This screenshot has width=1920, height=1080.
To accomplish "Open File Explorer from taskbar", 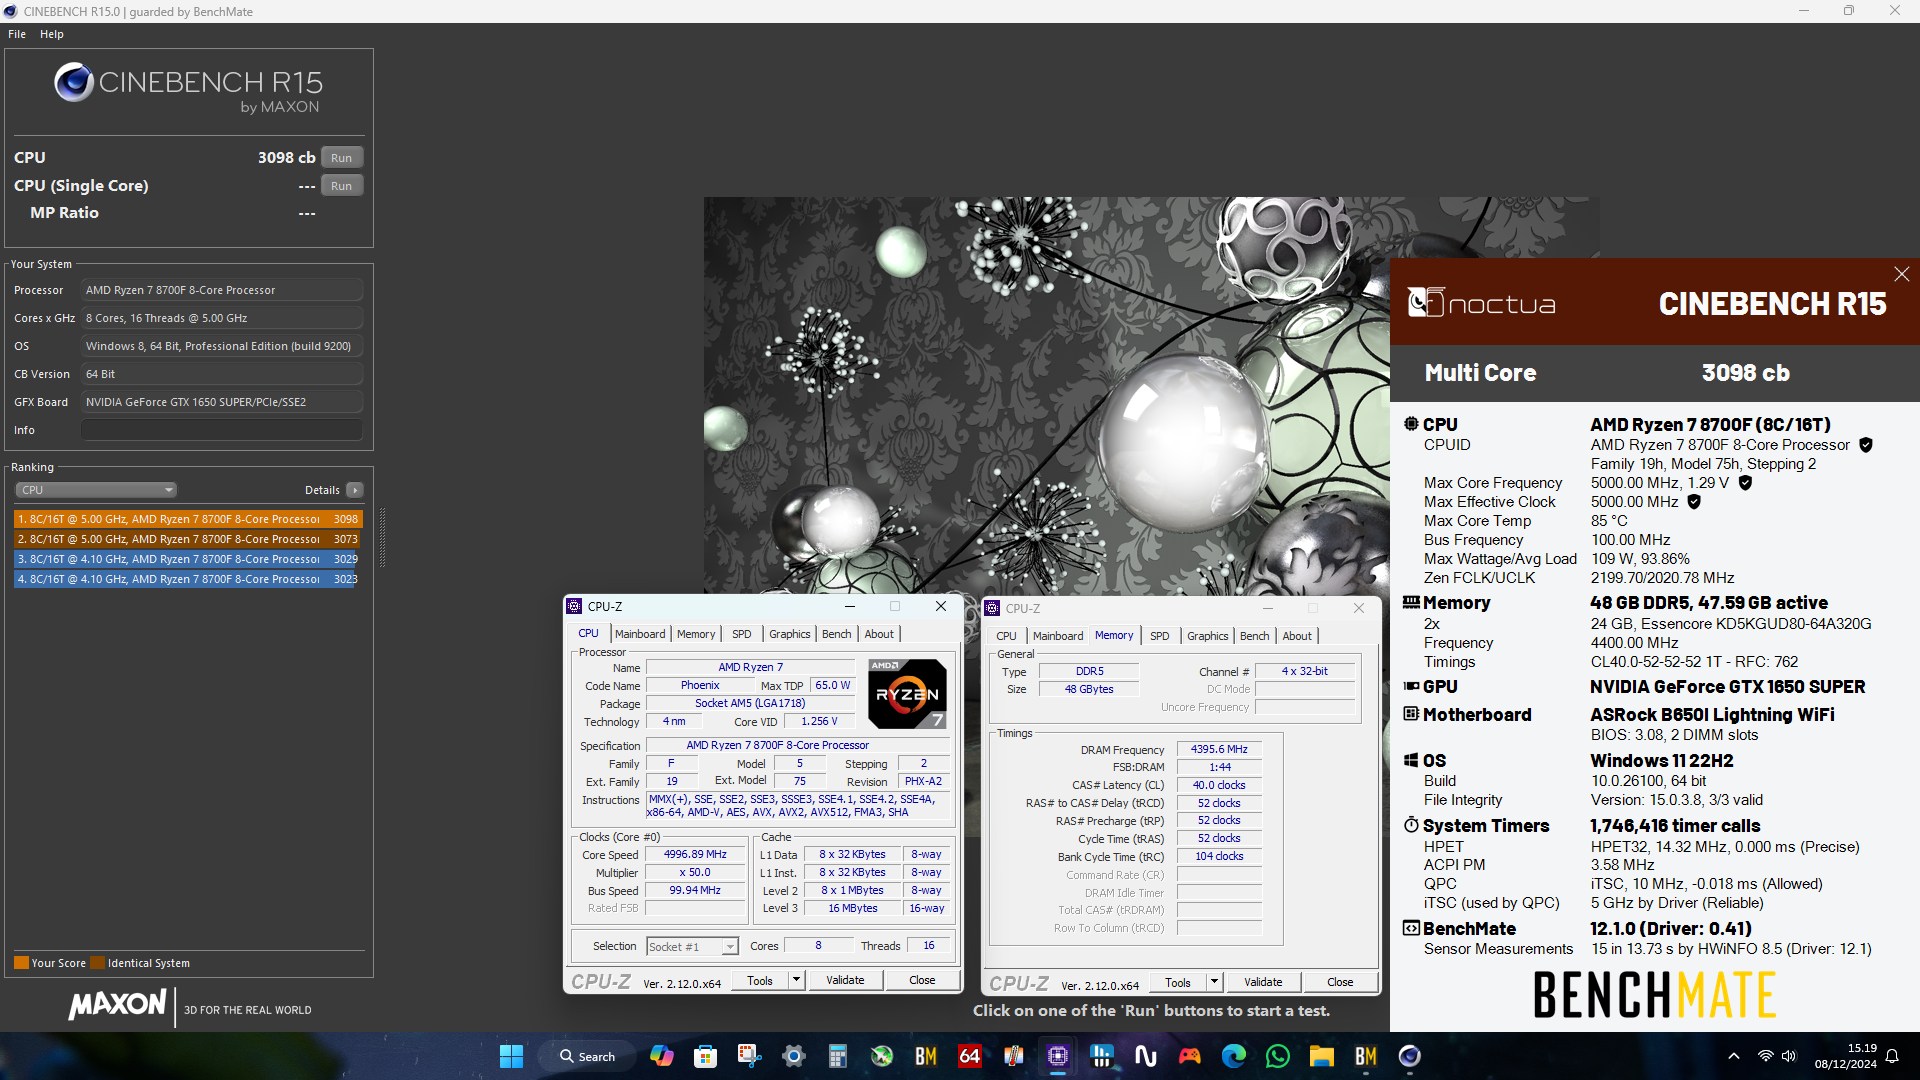I will coord(1321,1056).
